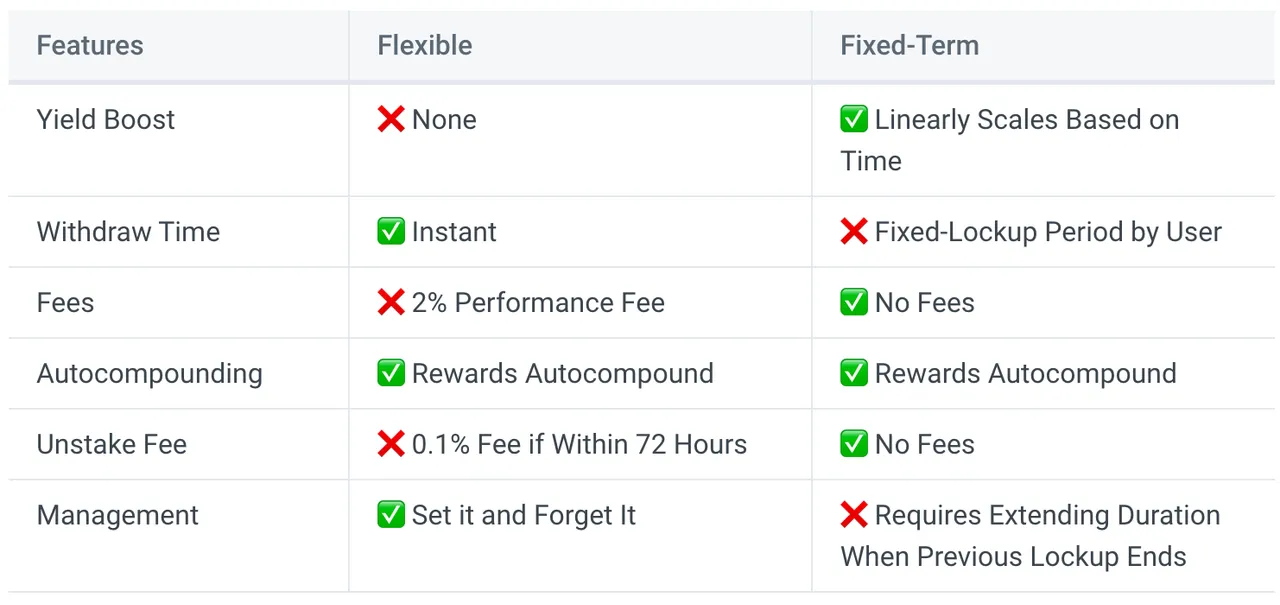Image resolution: width=1280 pixels, height=605 pixels.
Task: Click red cross next to 2% Performance Fee
Action: (x=391, y=303)
